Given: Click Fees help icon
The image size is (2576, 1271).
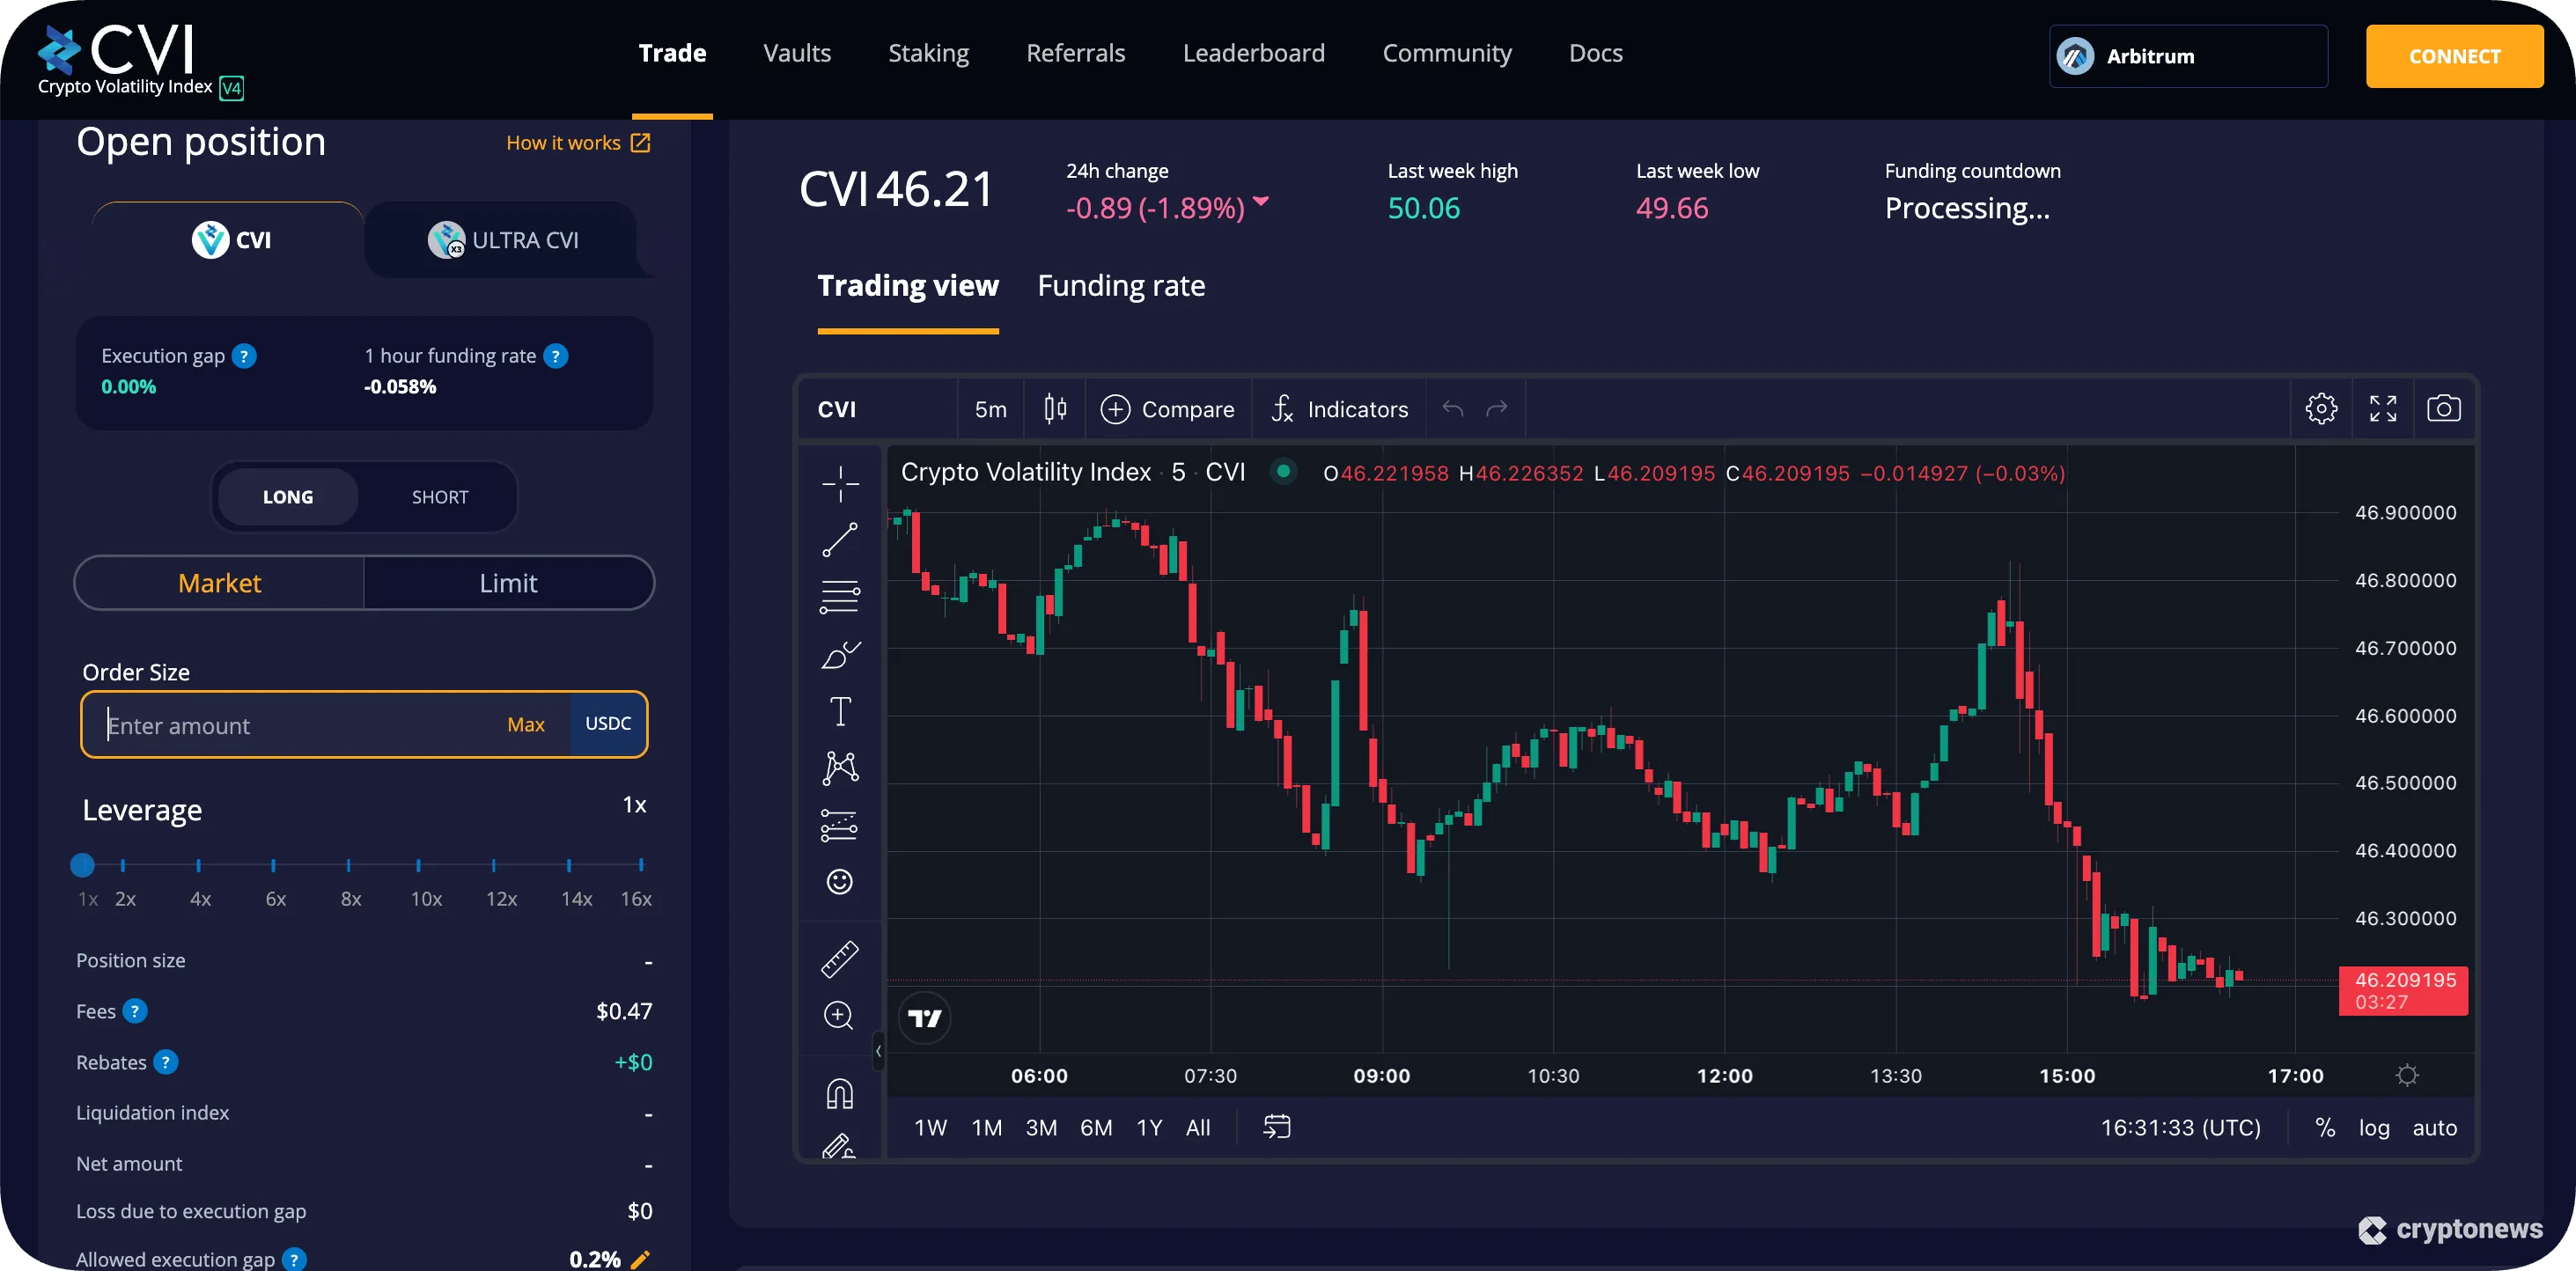Looking at the screenshot, I should click(x=135, y=1011).
